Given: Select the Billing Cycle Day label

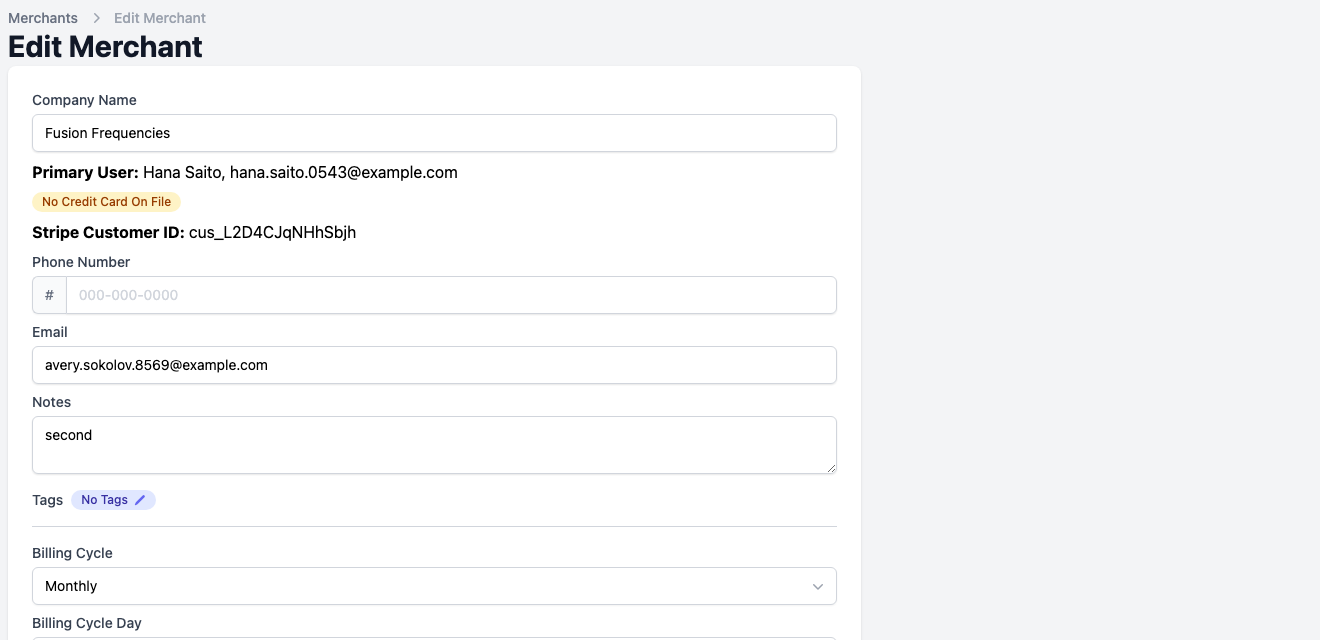Looking at the screenshot, I should tap(87, 623).
